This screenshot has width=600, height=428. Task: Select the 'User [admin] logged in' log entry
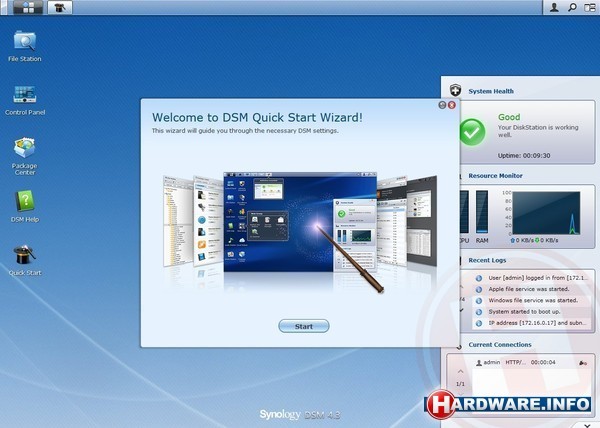pos(531,278)
